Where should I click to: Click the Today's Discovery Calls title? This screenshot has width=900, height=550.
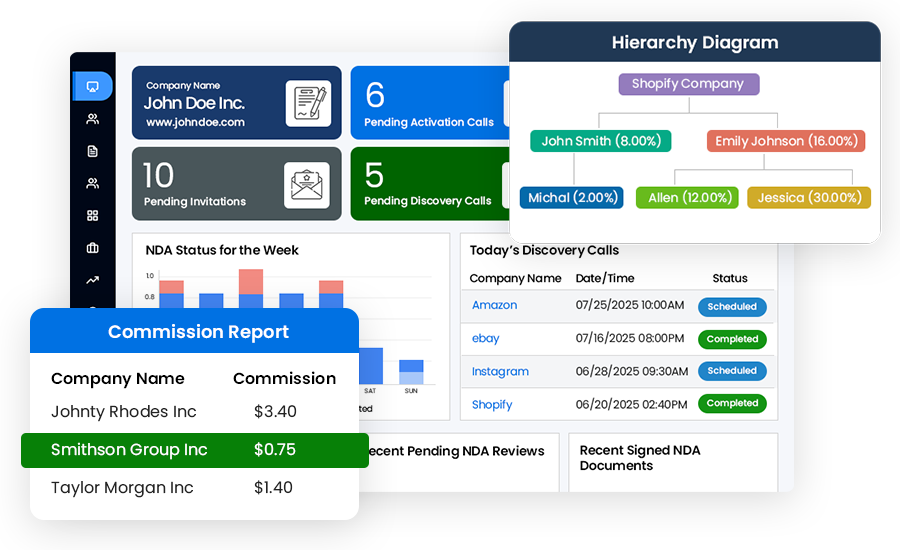(544, 250)
